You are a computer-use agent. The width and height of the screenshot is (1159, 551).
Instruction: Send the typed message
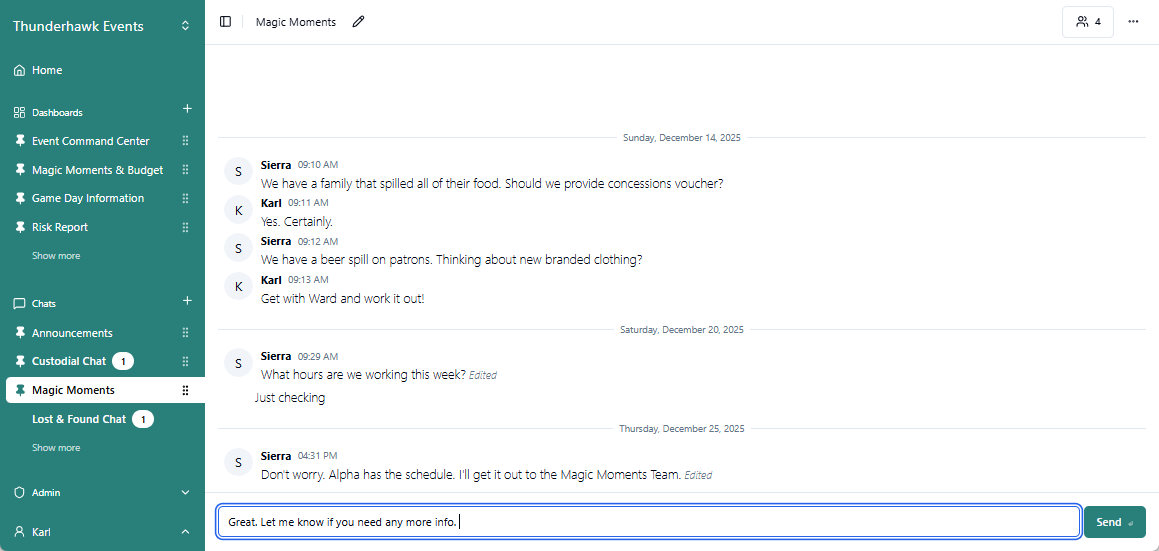(1114, 522)
